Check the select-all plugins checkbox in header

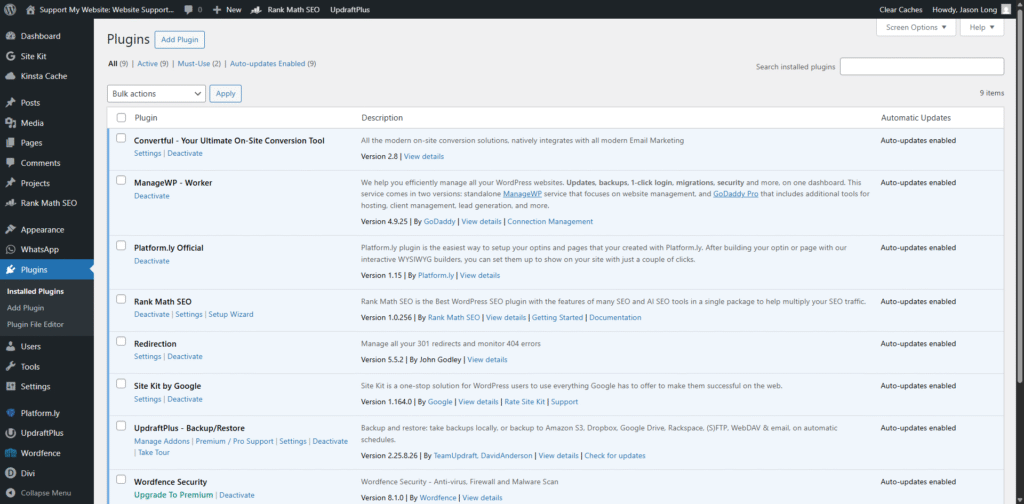tap(121, 118)
